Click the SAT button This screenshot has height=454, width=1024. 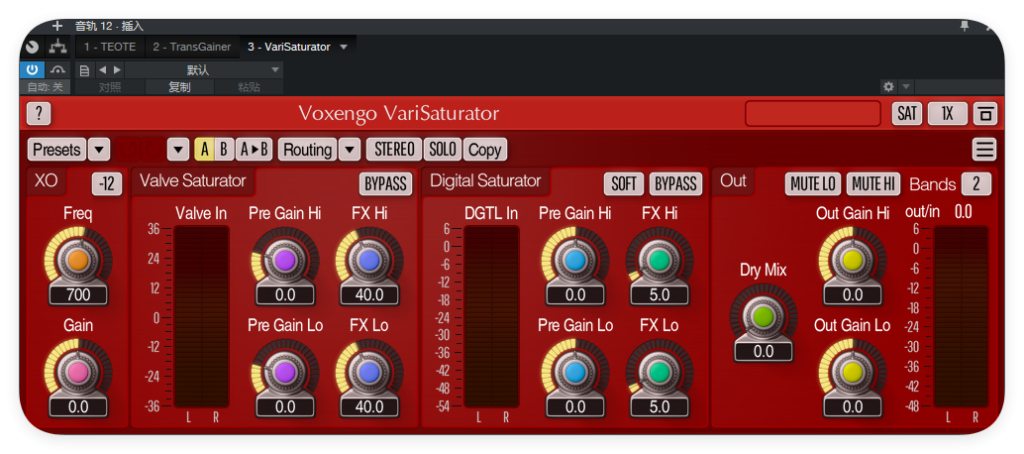(907, 114)
